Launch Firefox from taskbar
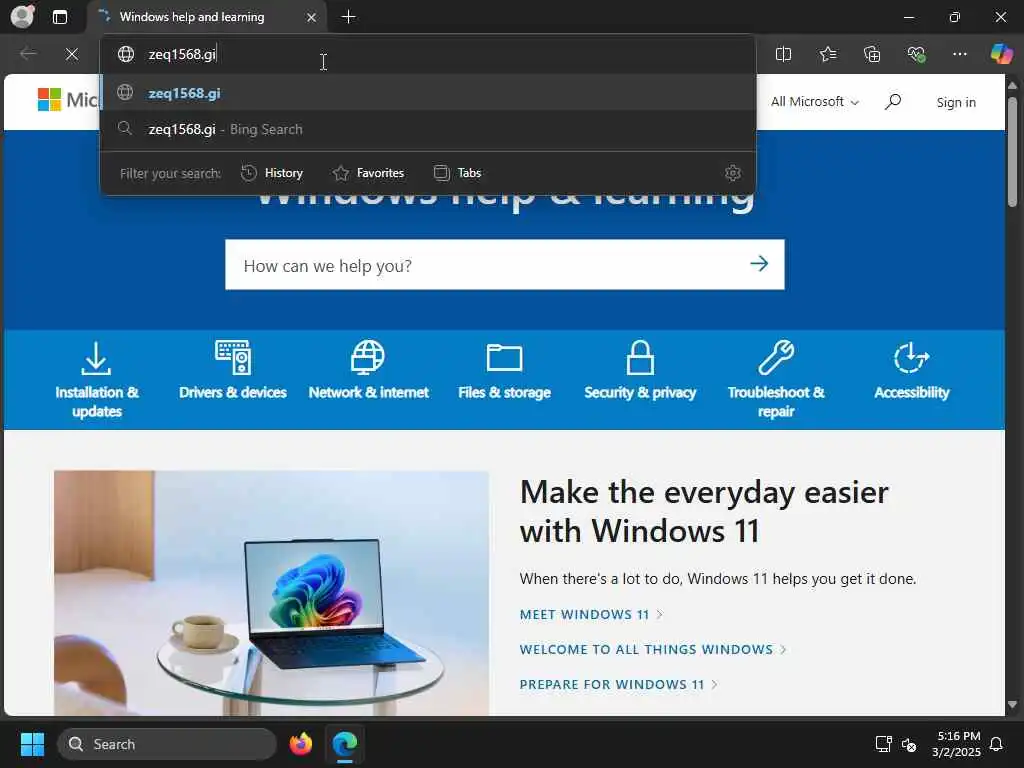This screenshot has height=768, width=1024. point(300,744)
